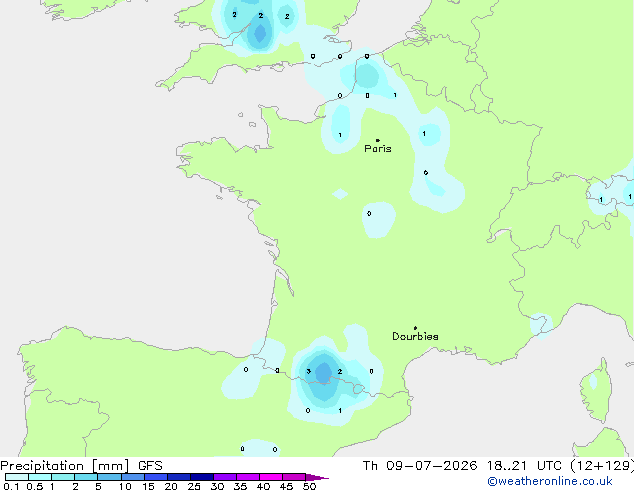The width and height of the screenshot is (634, 490).
Task: Click the Dourbies location dot
Action: [415, 328]
